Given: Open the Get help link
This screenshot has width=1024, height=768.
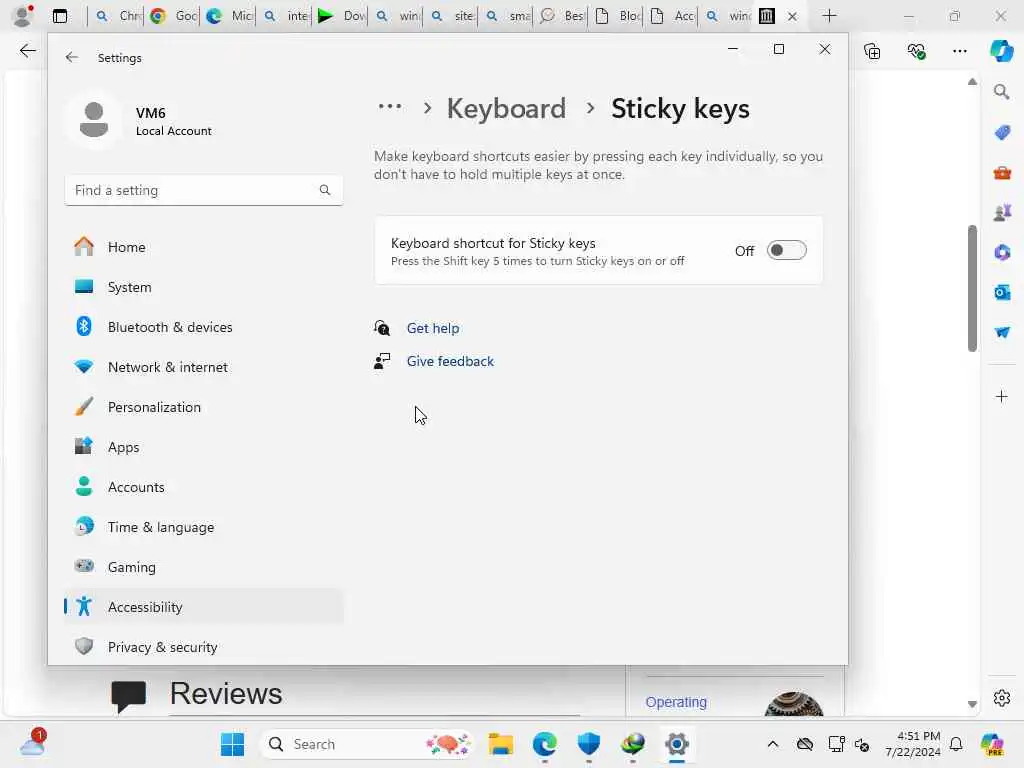Looking at the screenshot, I should coord(432,328).
